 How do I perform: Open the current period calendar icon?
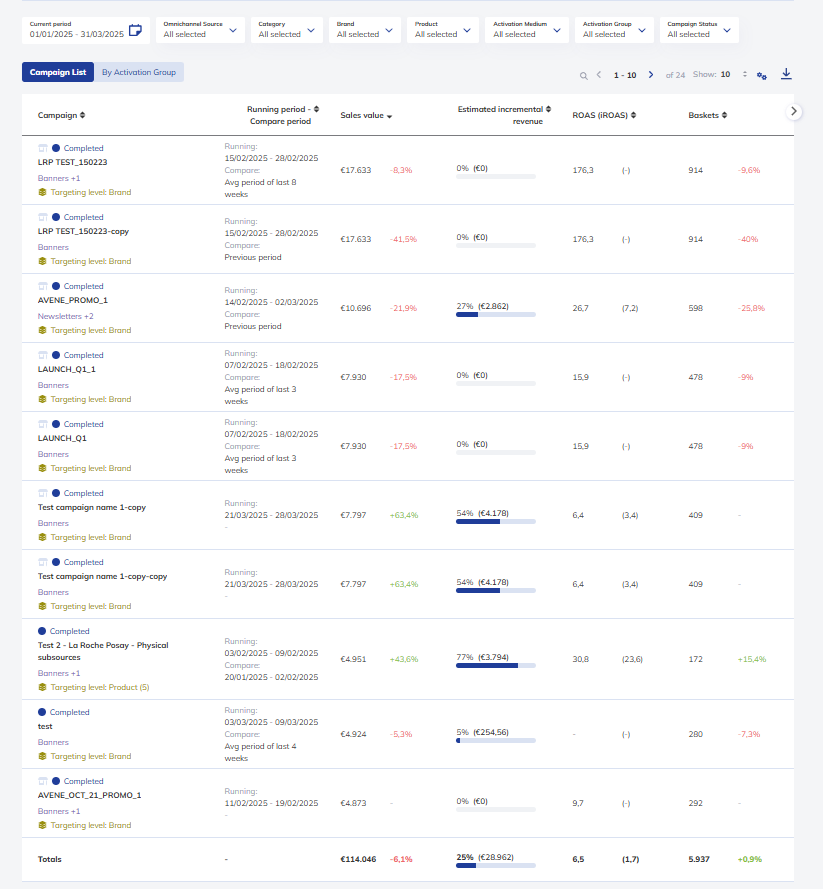(135, 31)
